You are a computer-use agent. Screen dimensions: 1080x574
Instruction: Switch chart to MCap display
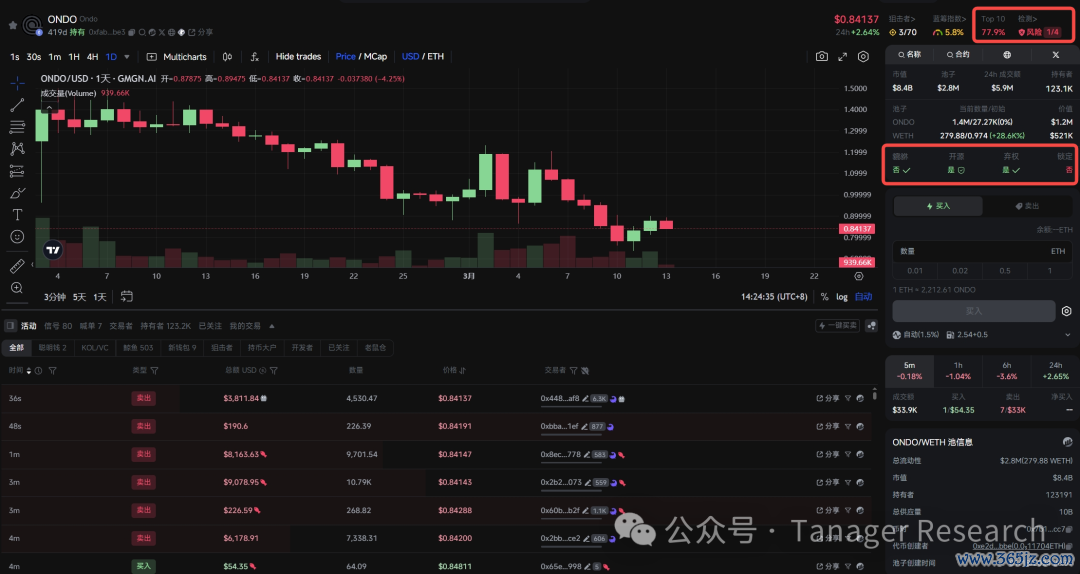pyautogui.click(x=375, y=57)
